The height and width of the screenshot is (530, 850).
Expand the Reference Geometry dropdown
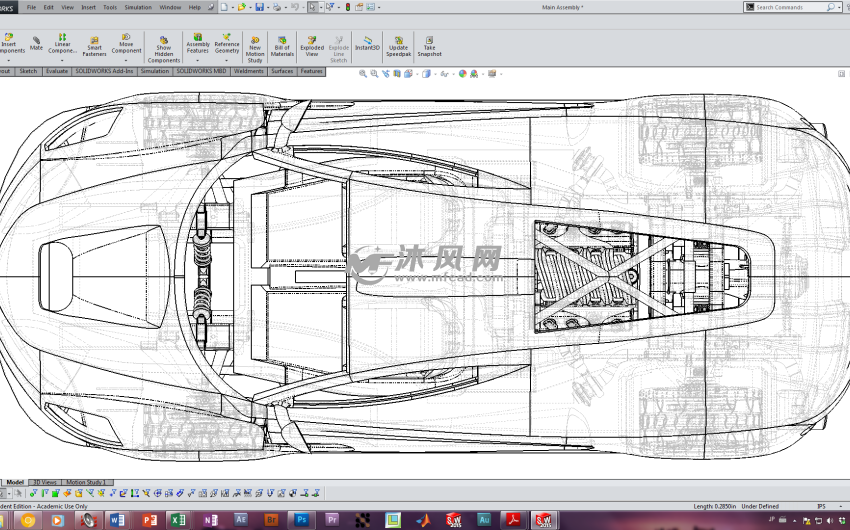click(x=227, y=59)
